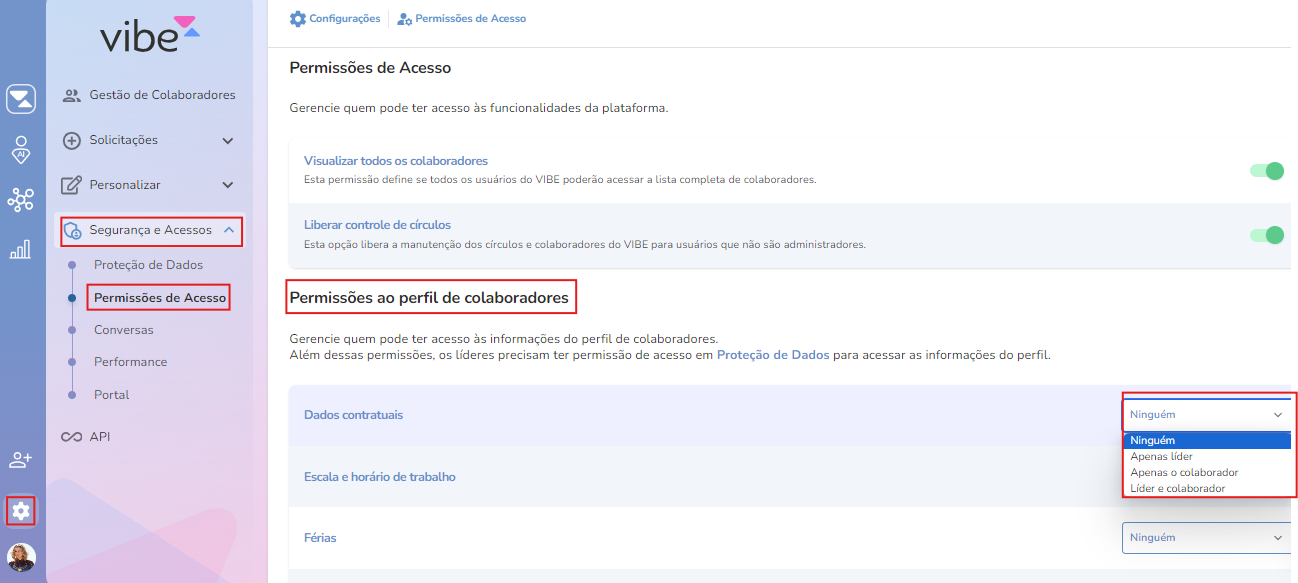Viewport: 1298px width, 583px height.
Task: Click the API infinity icon
Action: point(72,437)
